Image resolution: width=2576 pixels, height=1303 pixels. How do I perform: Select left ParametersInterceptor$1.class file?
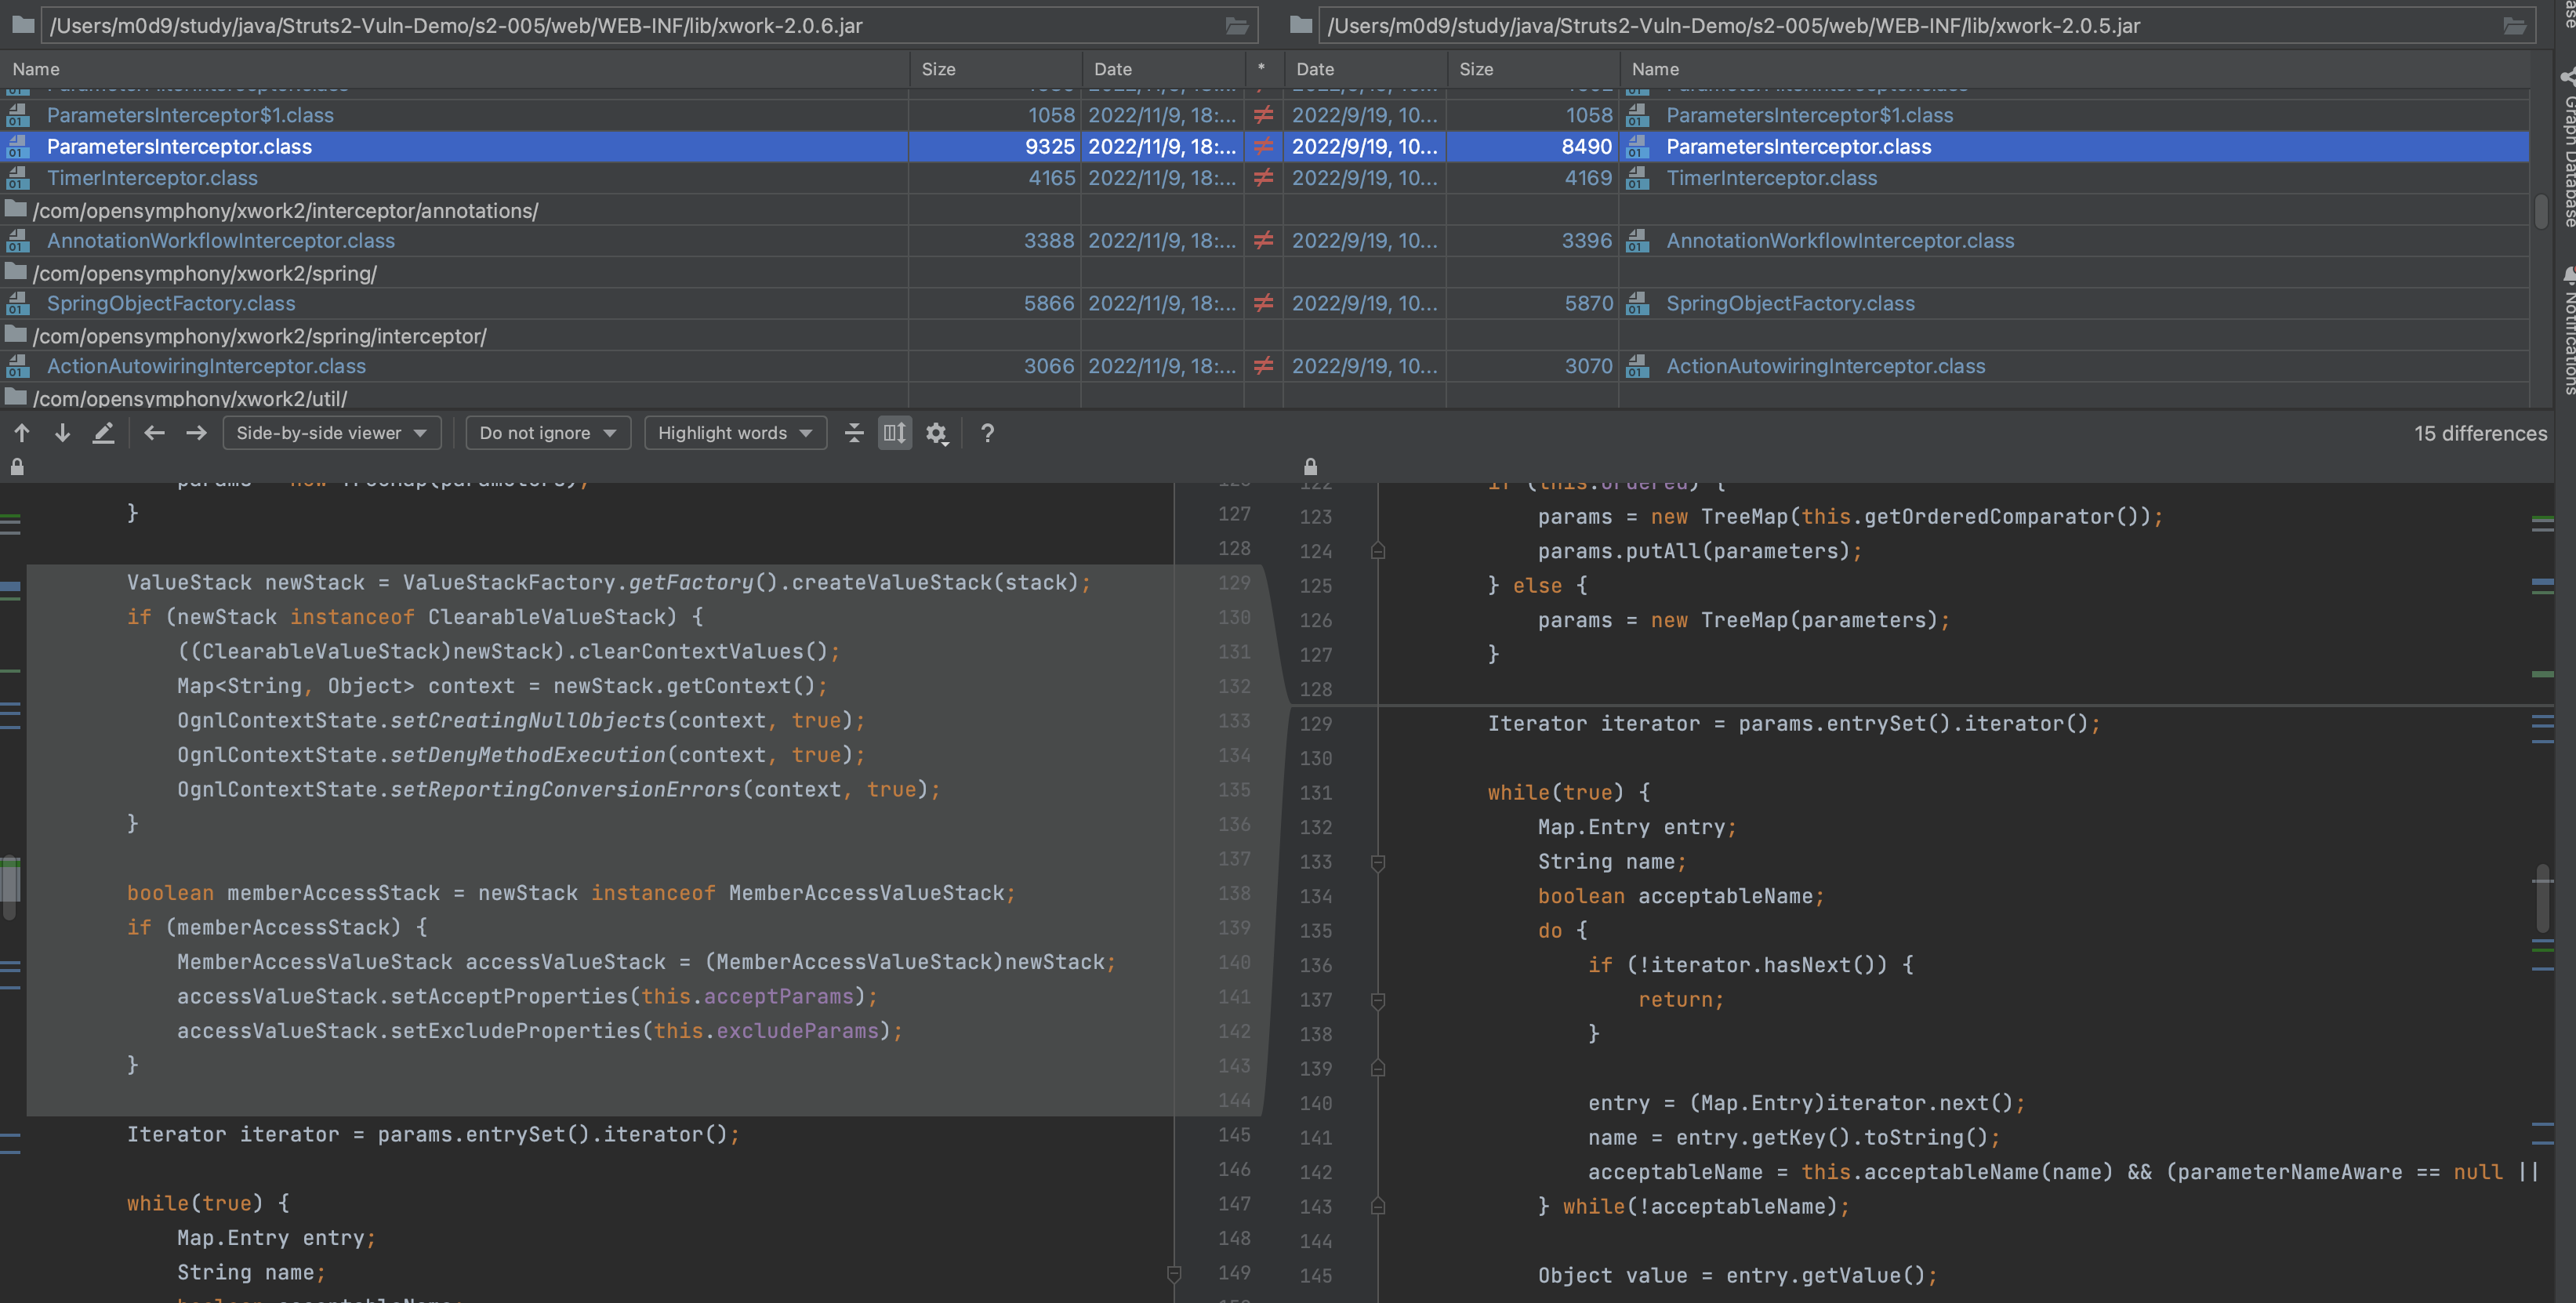(190, 115)
